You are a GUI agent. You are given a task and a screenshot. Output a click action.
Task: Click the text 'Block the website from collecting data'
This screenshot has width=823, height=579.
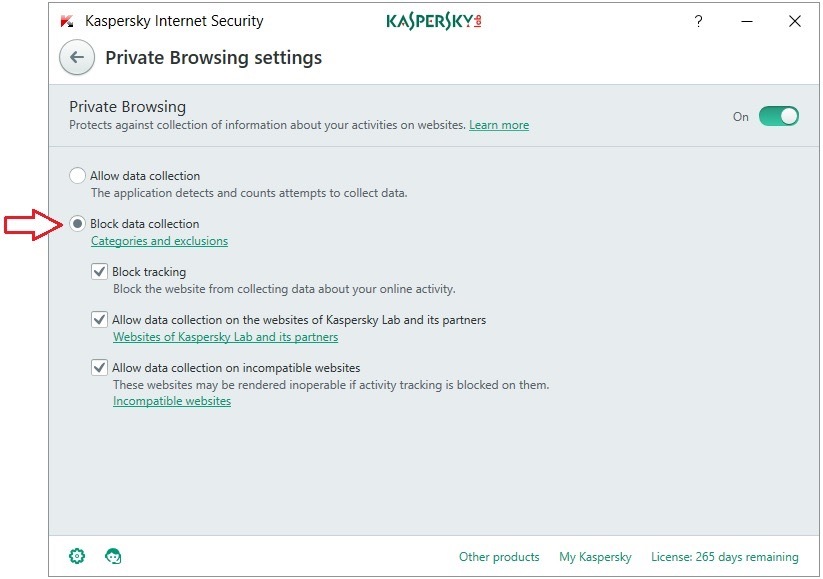point(284,289)
